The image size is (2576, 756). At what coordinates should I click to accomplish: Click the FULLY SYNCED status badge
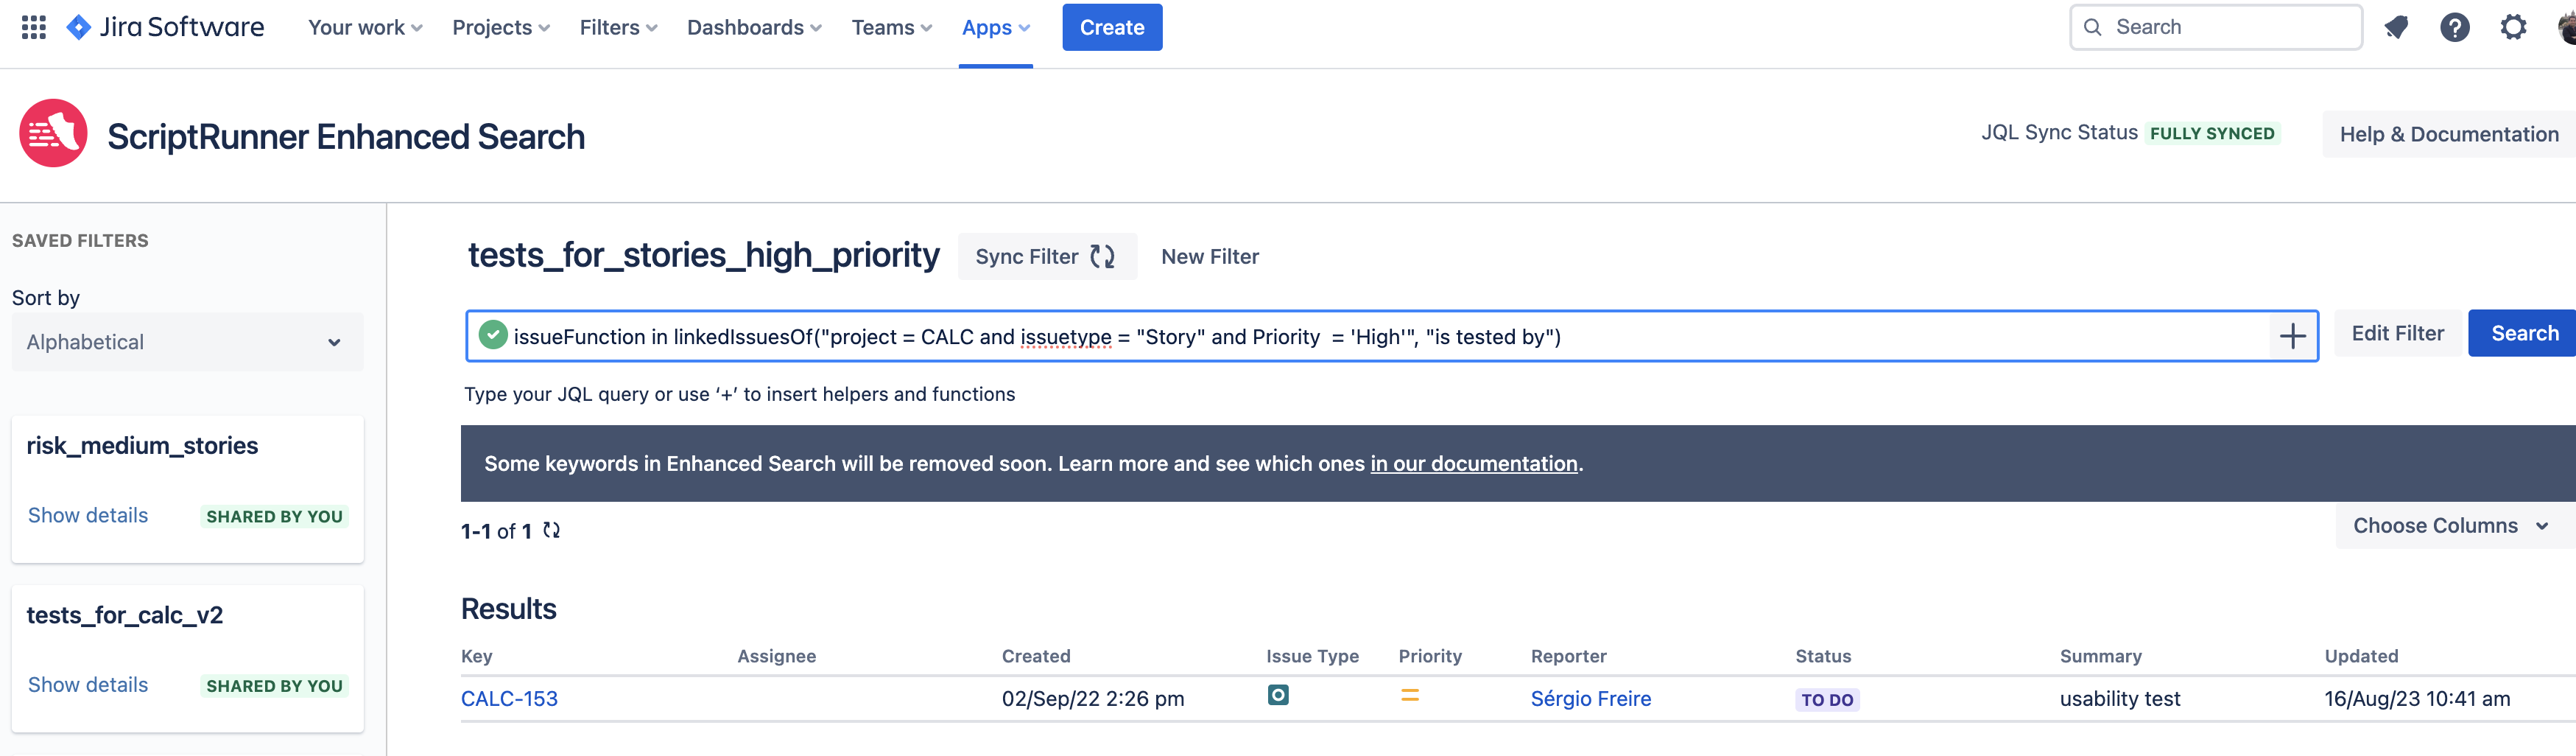tap(2212, 134)
